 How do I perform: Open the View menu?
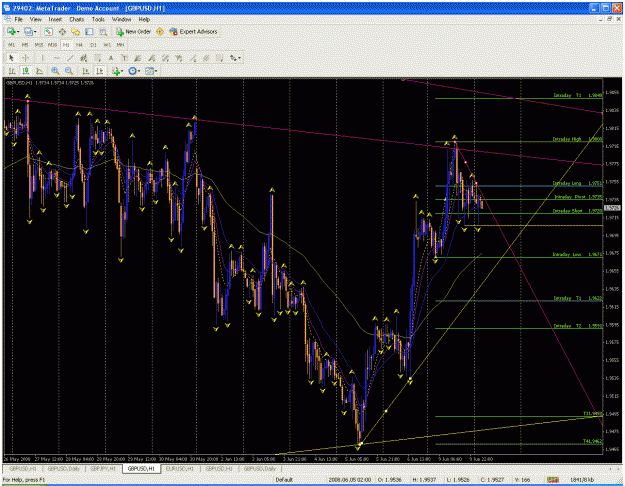point(35,19)
